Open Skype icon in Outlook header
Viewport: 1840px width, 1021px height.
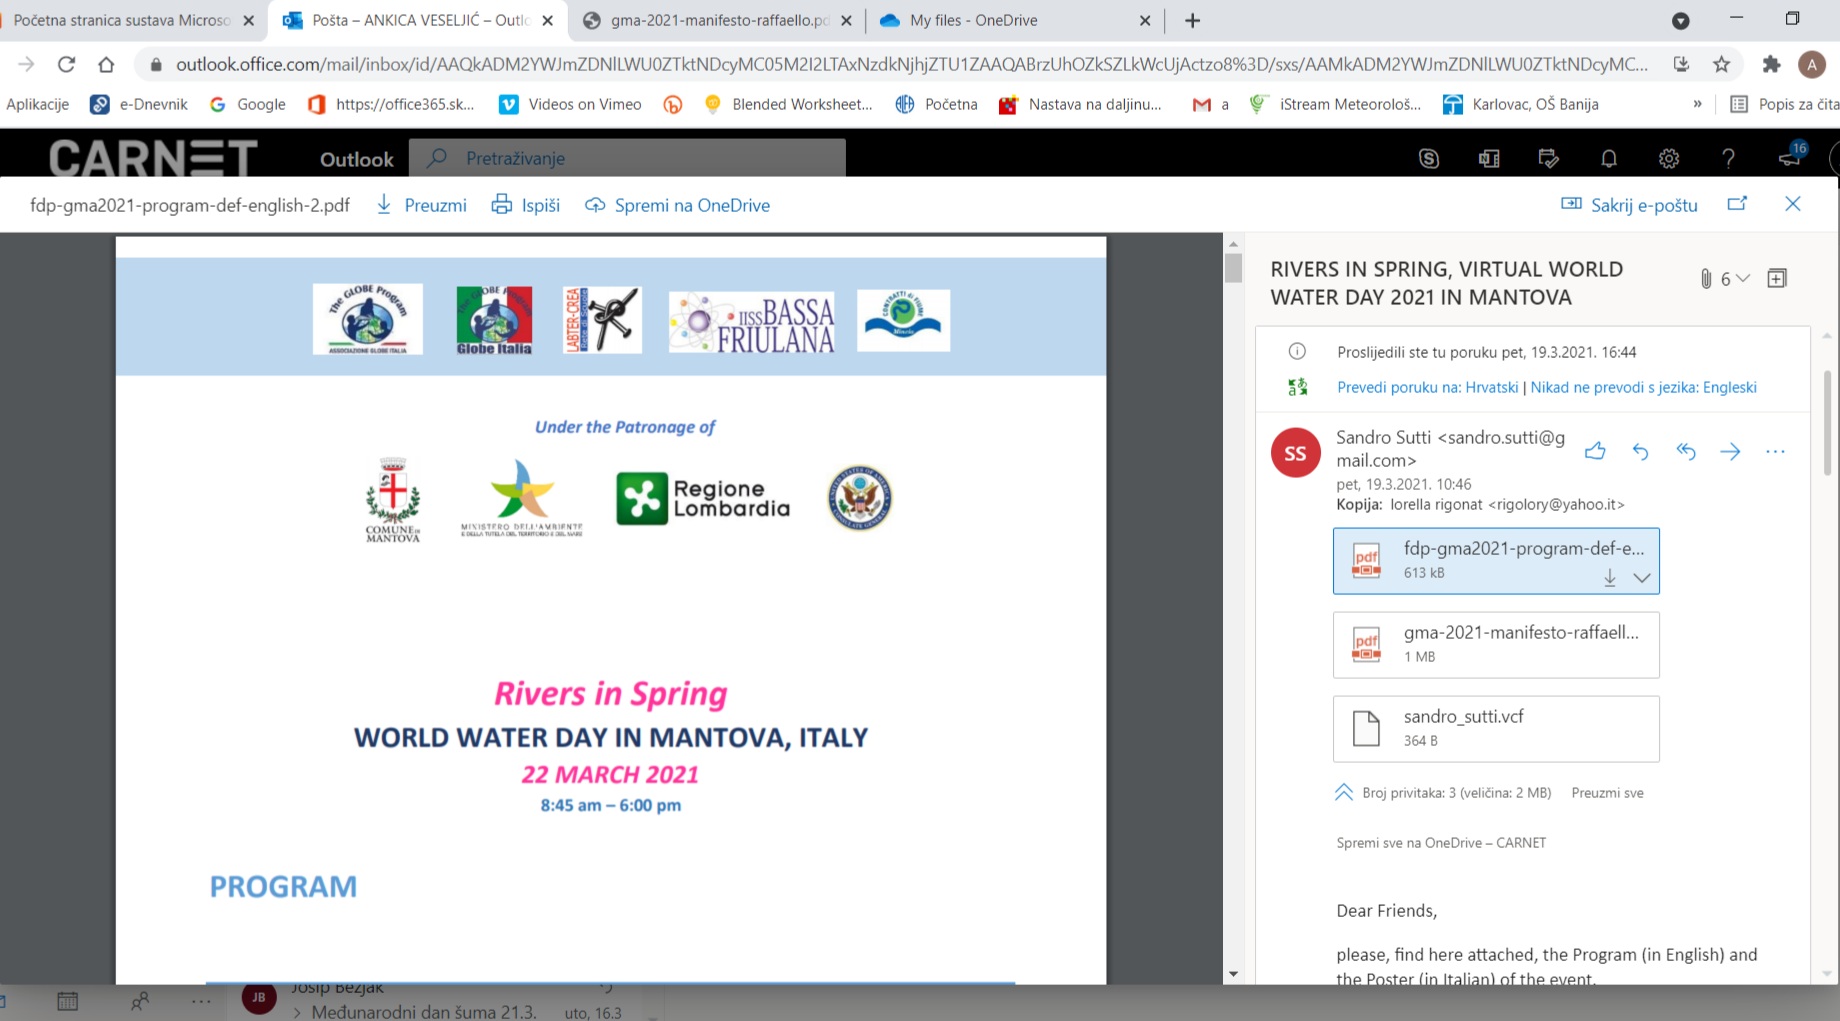click(1429, 158)
